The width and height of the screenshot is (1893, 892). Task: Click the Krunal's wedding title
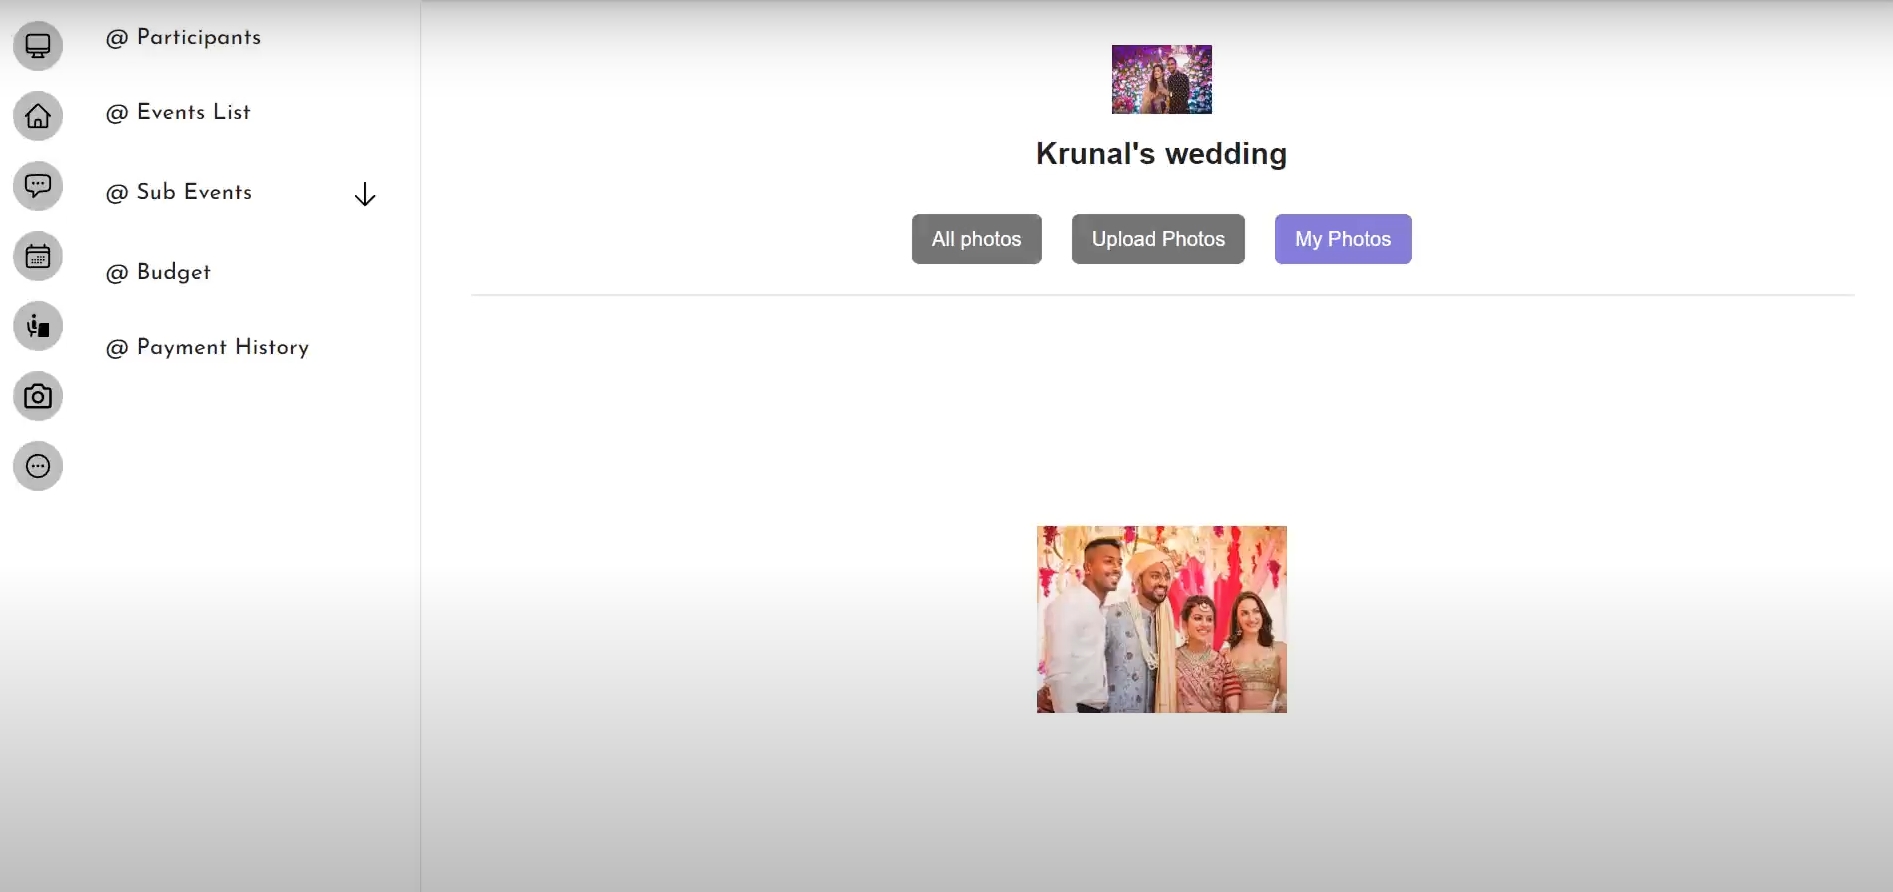pos(1161,154)
